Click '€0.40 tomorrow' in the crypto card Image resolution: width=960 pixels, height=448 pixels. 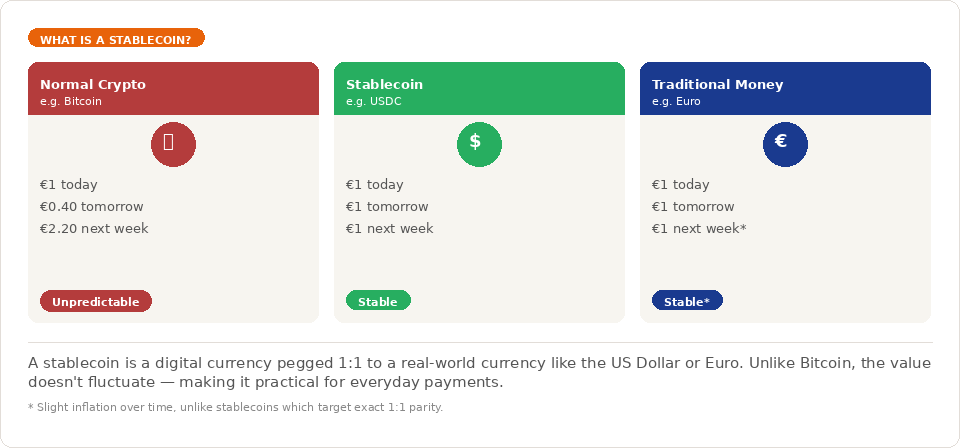point(92,207)
